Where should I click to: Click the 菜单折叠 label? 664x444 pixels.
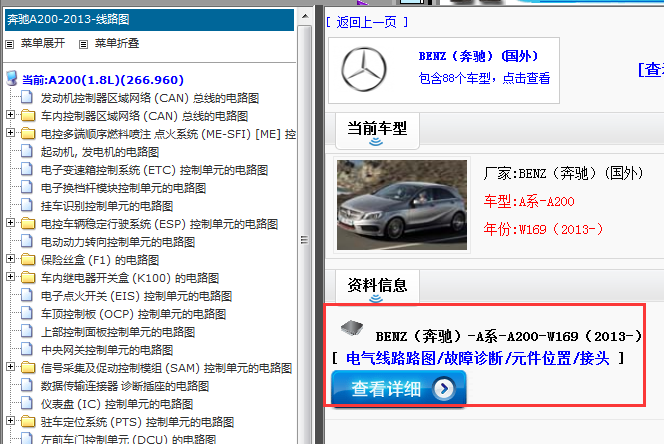117,43
